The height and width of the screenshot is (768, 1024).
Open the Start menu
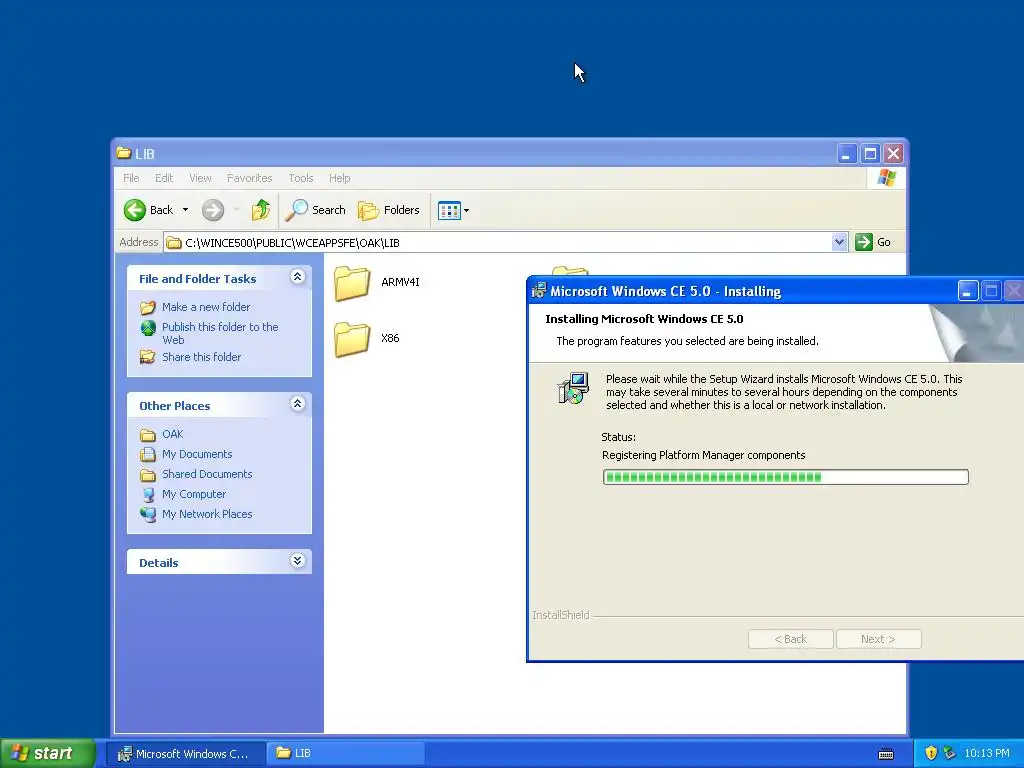pos(48,753)
